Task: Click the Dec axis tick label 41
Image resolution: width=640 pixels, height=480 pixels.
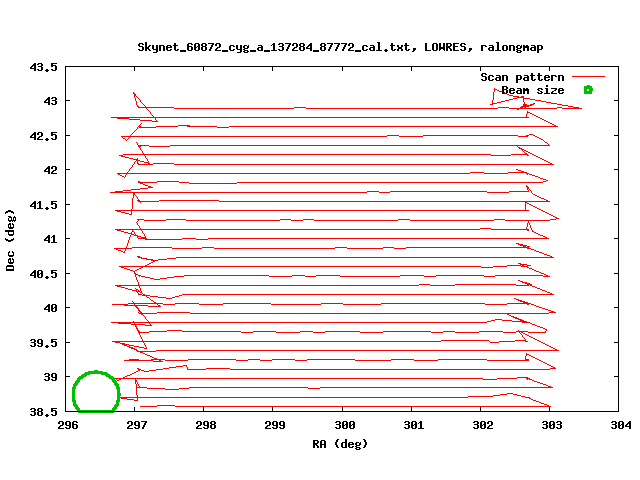Action: [x=51, y=239]
